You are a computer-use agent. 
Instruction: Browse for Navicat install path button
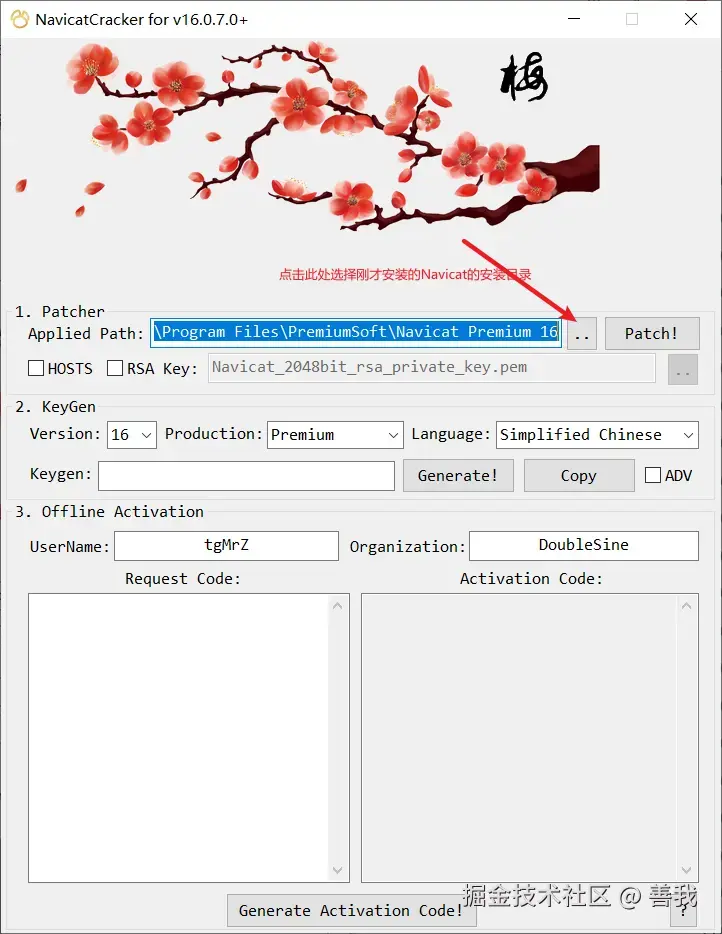point(581,334)
